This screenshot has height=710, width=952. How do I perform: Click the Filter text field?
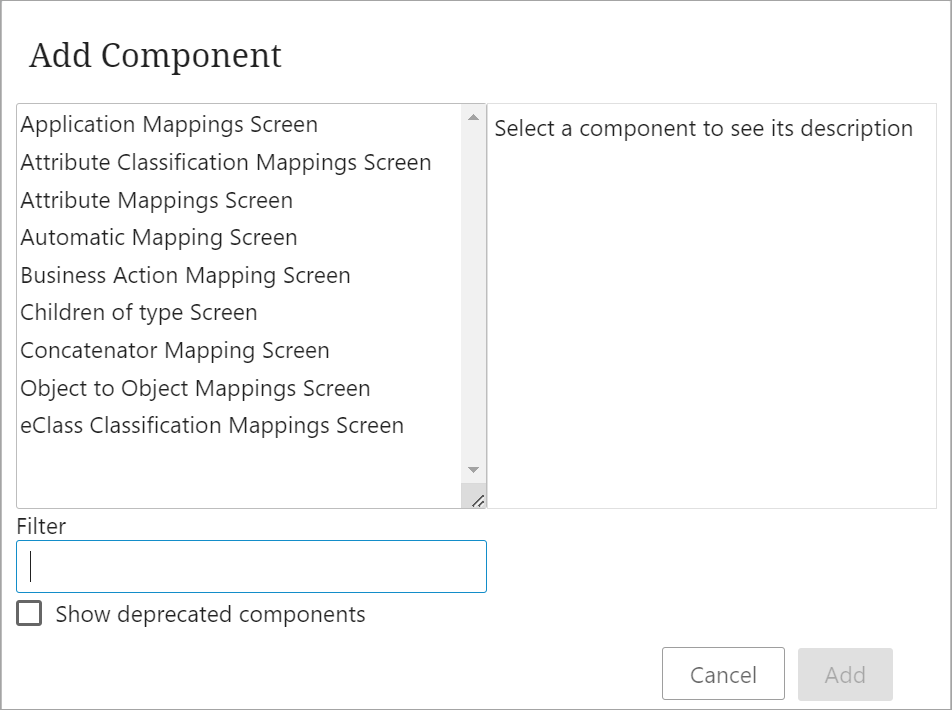coord(251,567)
